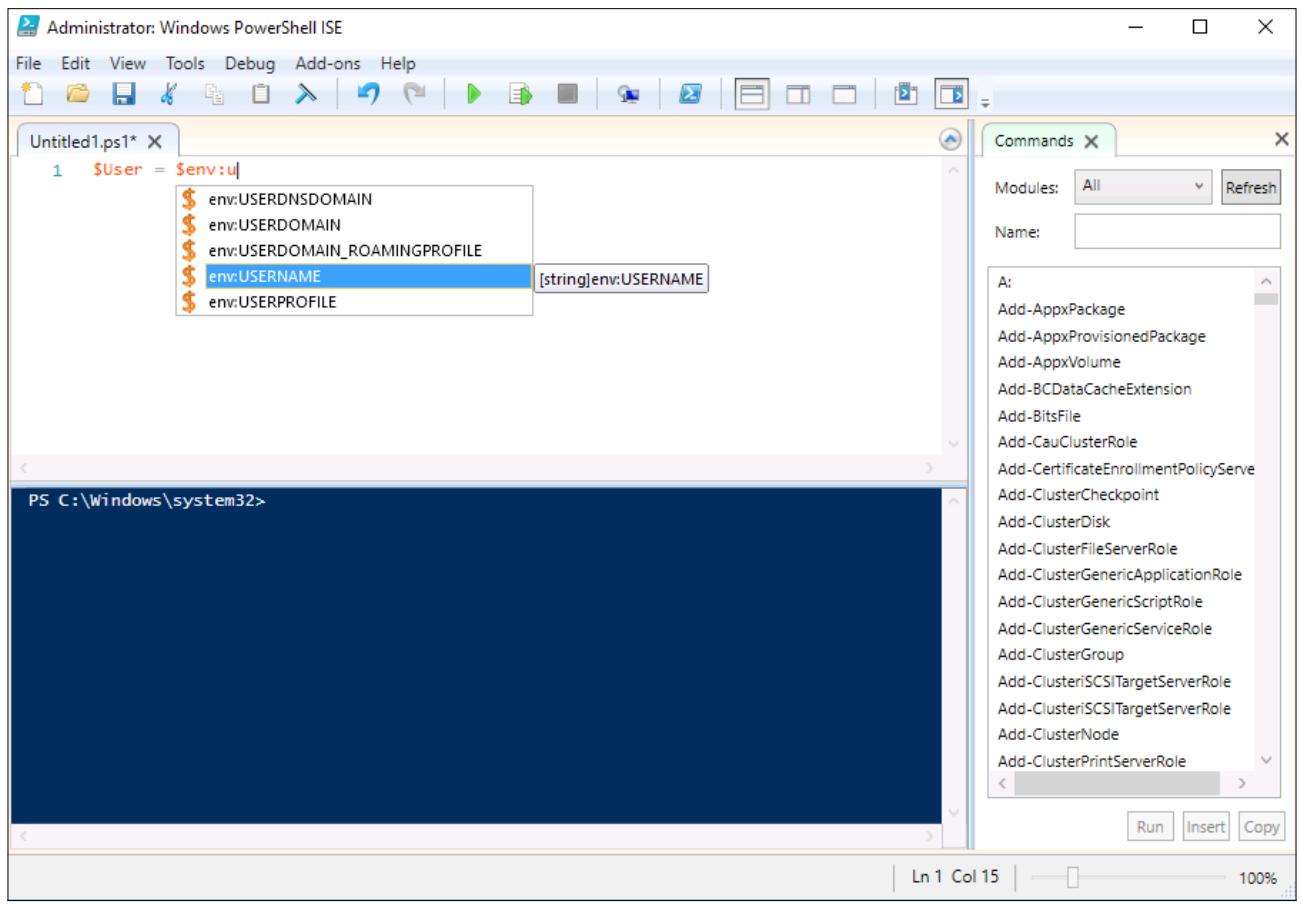Expand the Modules dropdown
The height and width of the screenshot is (909, 1302).
click(x=1144, y=187)
